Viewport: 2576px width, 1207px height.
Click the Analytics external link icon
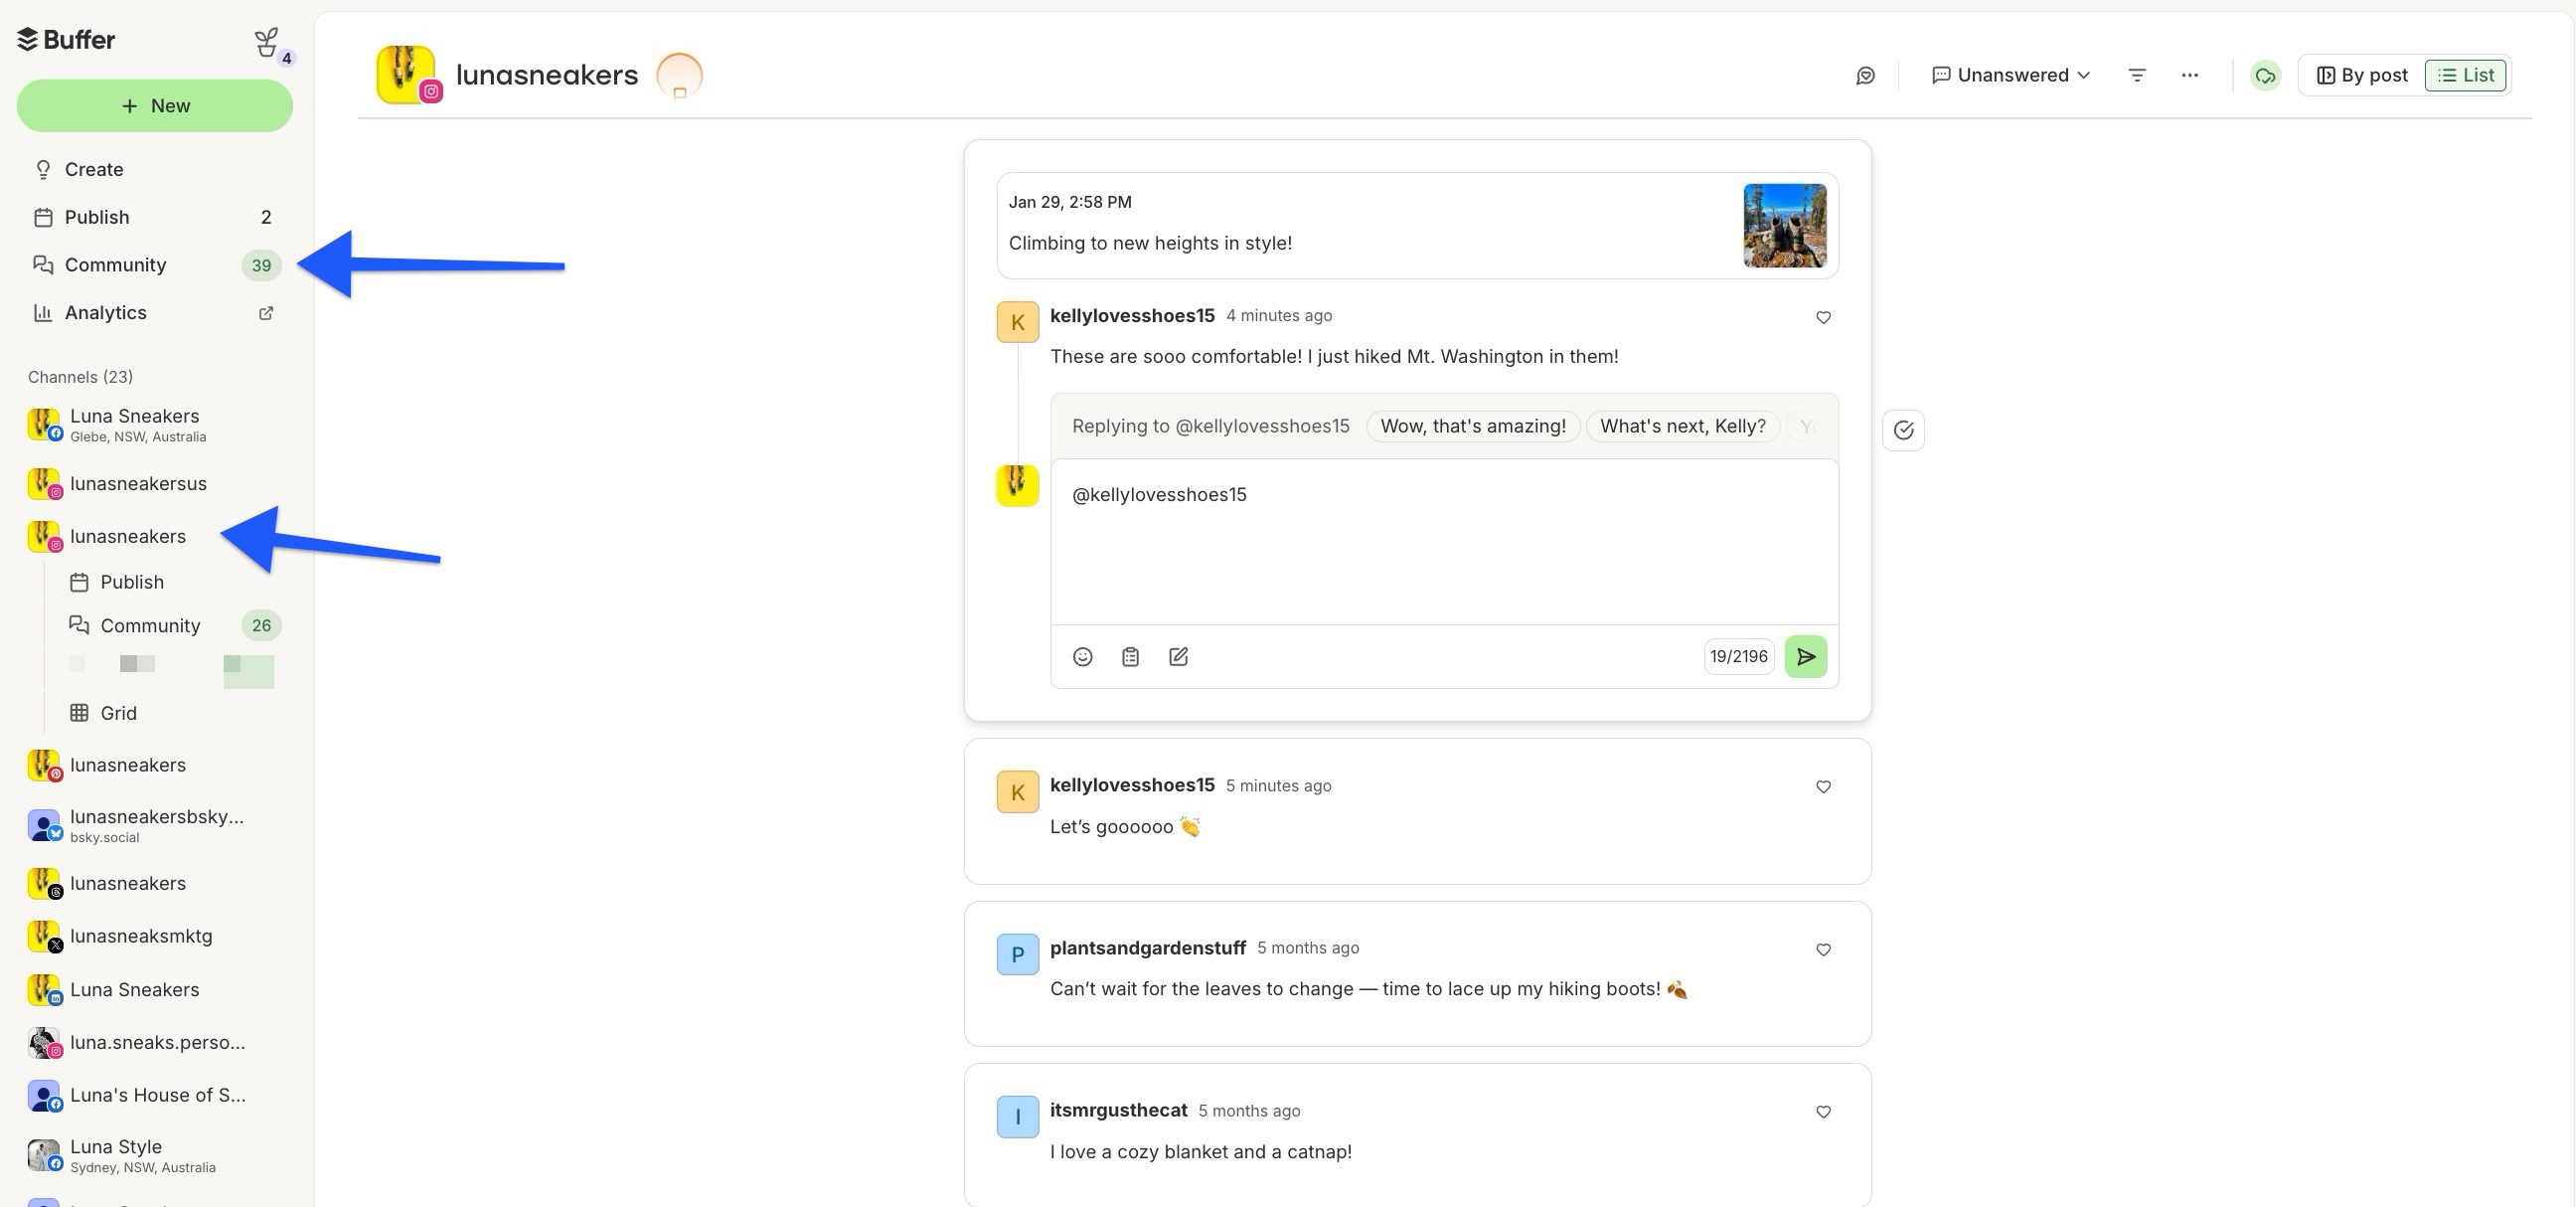(x=266, y=313)
